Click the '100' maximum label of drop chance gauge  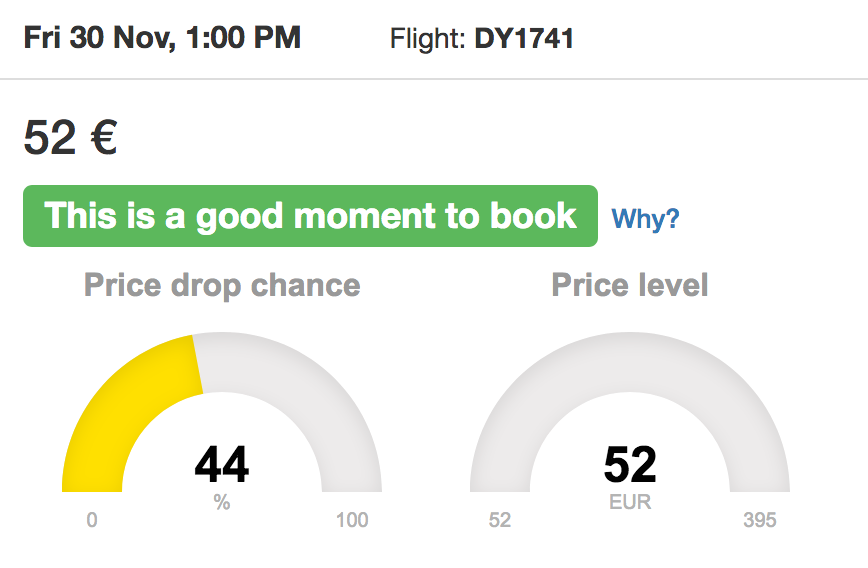click(x=352, y=520)
